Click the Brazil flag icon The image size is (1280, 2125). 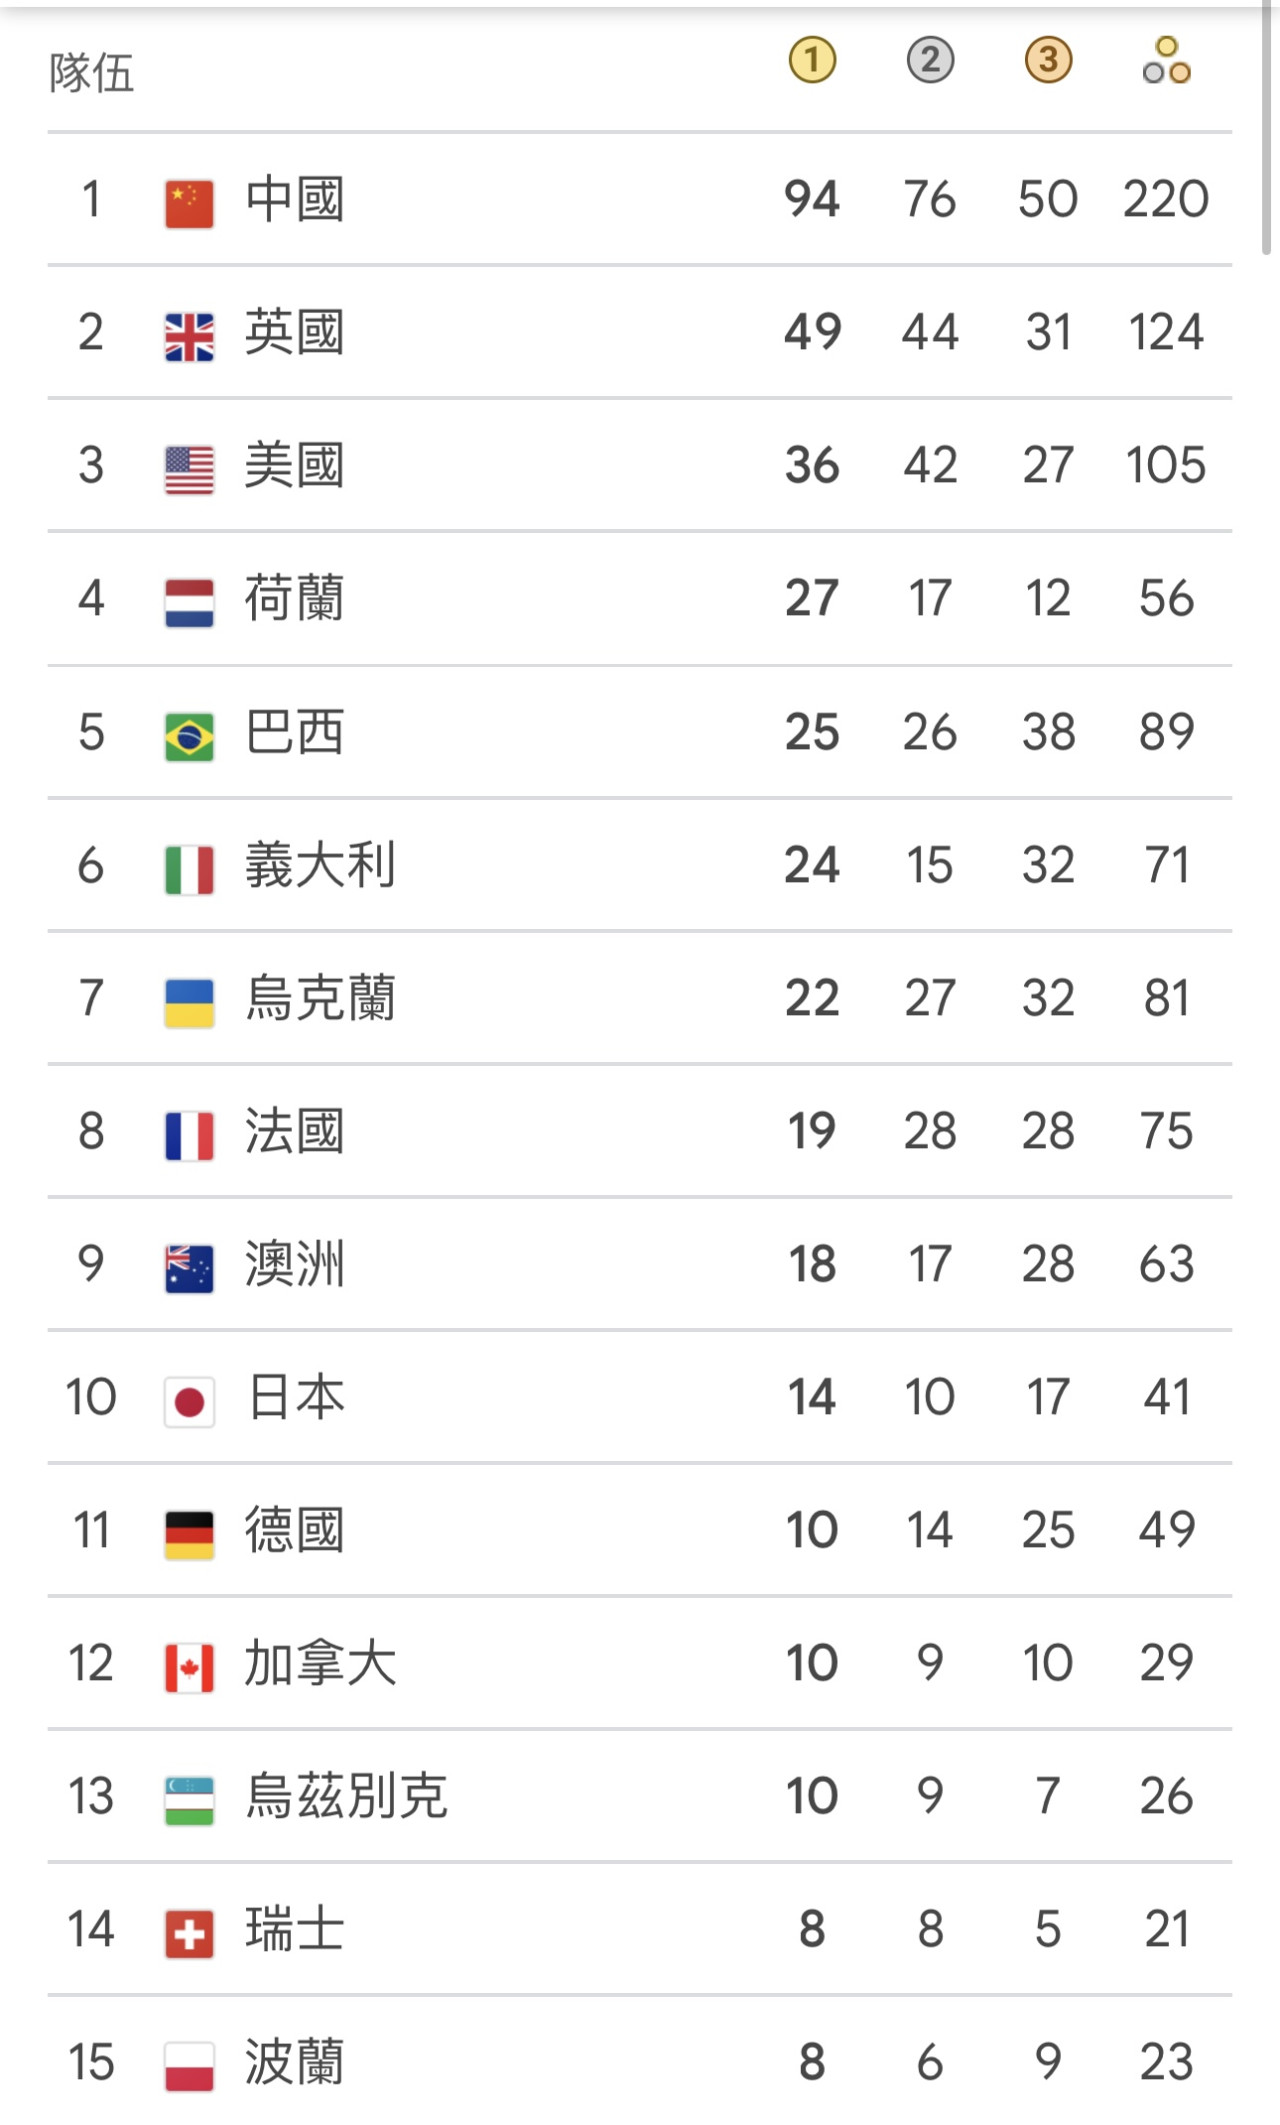189,737
